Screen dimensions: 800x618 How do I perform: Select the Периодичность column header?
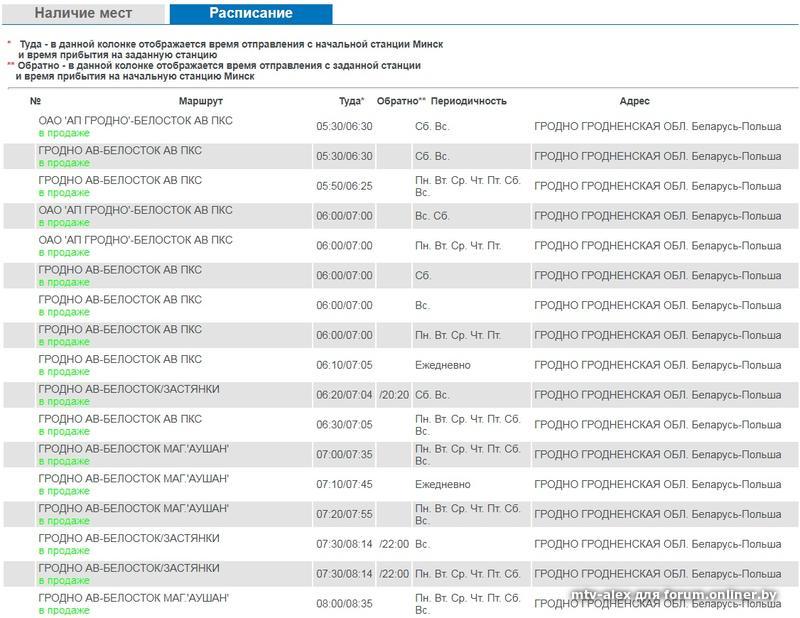[x=468, y=101]
